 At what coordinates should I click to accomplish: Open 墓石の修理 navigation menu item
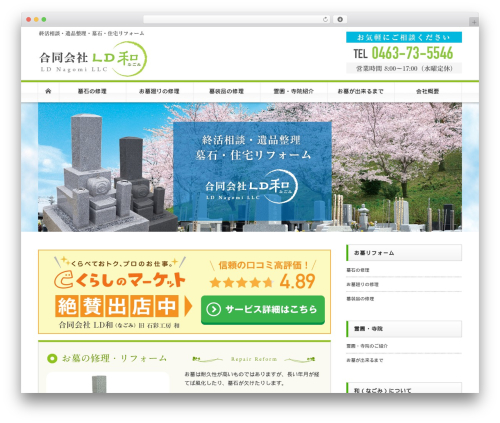pos(92,91)
